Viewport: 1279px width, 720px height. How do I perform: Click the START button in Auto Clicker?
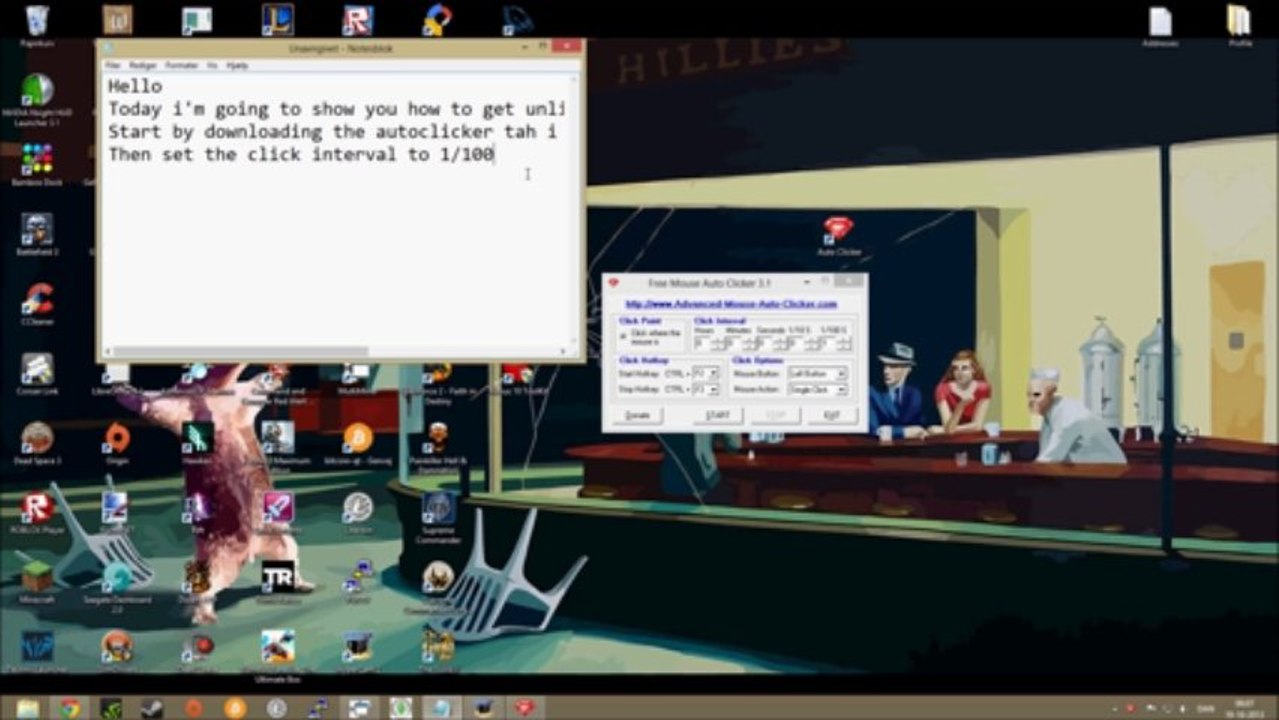718,415
